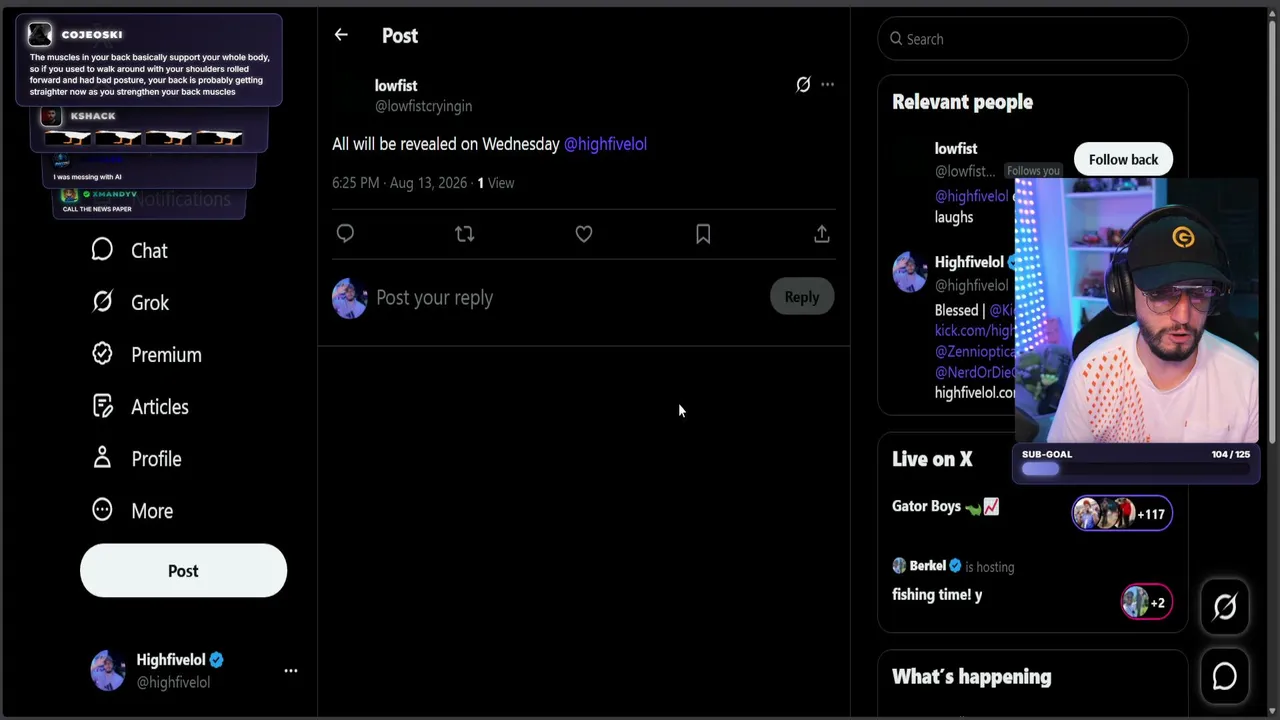This screenshot has height=720, width=1280.
Task: Open account switcher dots next to Highfivelol
Action: point(290,671)
